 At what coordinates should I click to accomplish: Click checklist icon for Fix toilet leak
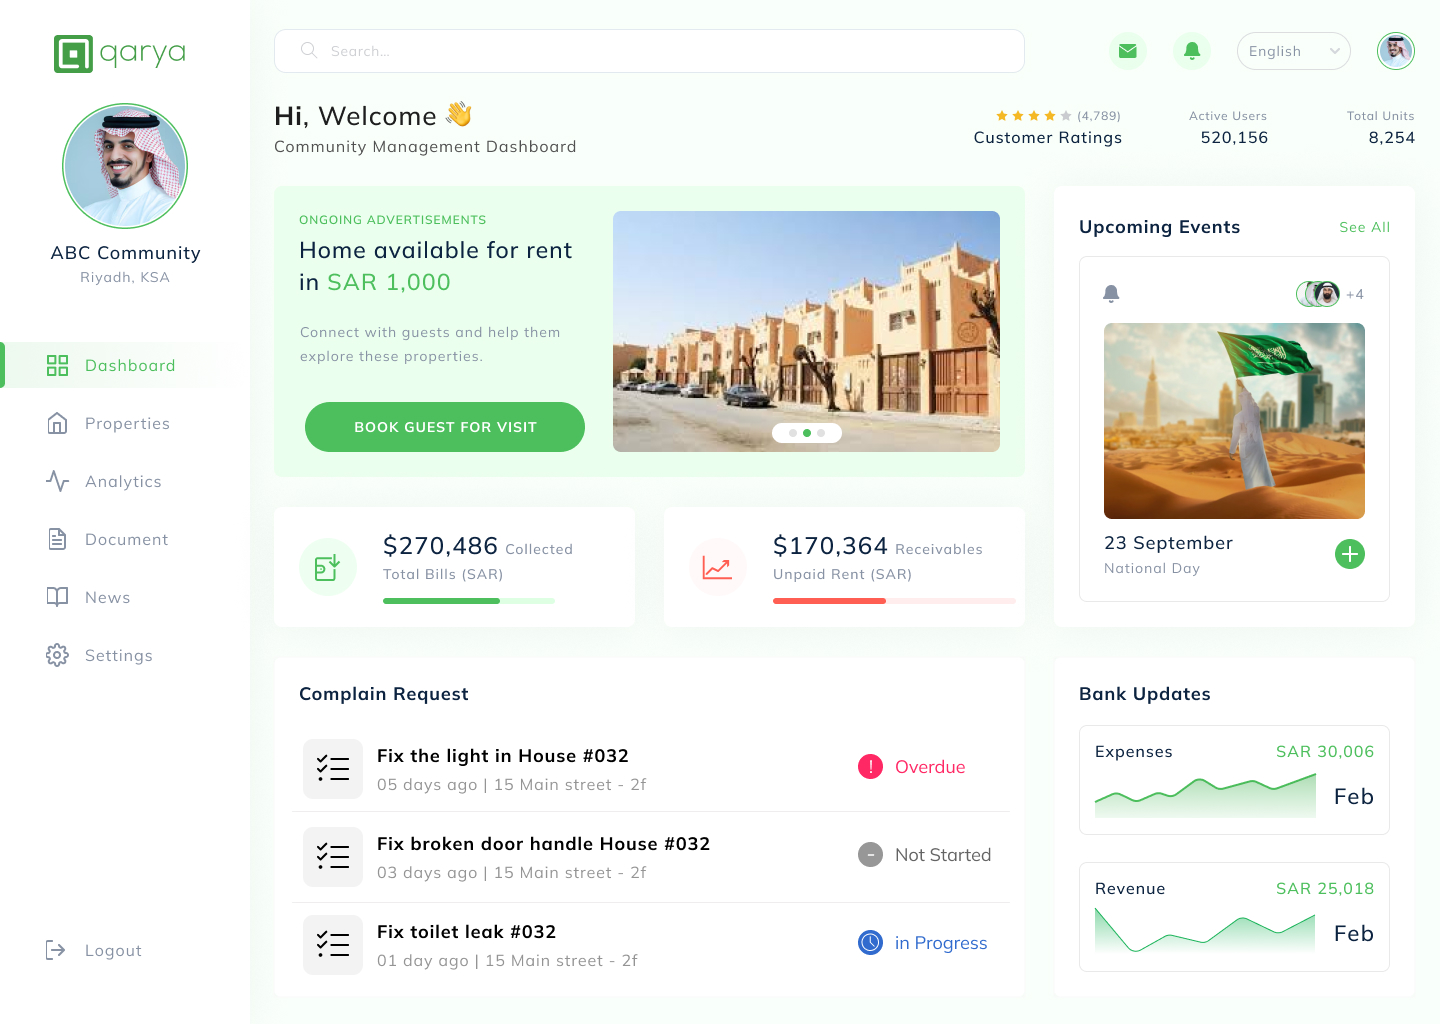(333, 945)
